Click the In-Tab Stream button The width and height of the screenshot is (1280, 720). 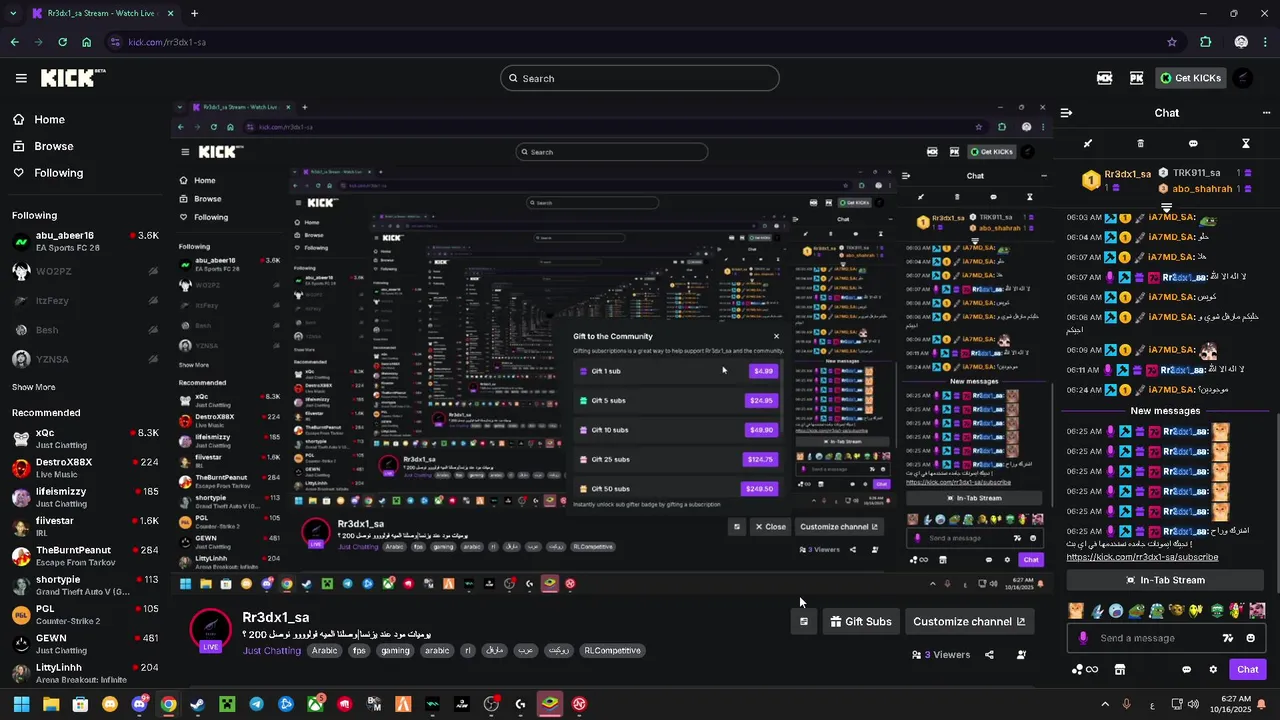coord(1166,580)
